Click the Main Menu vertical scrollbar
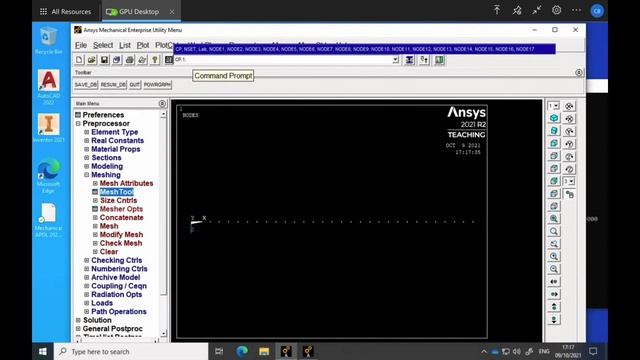This screenshot has width=640, height=360. pyautogui.click(x=163, y=224)
